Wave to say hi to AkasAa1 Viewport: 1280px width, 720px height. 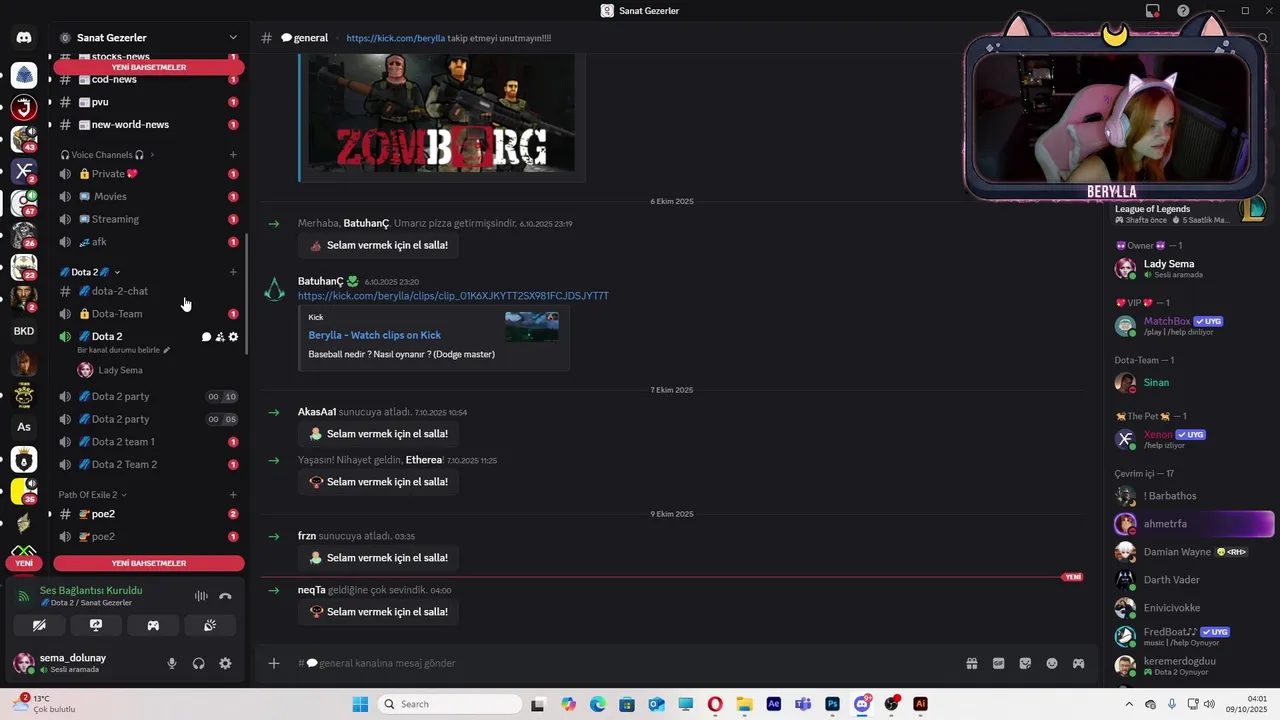coord(378,434)
